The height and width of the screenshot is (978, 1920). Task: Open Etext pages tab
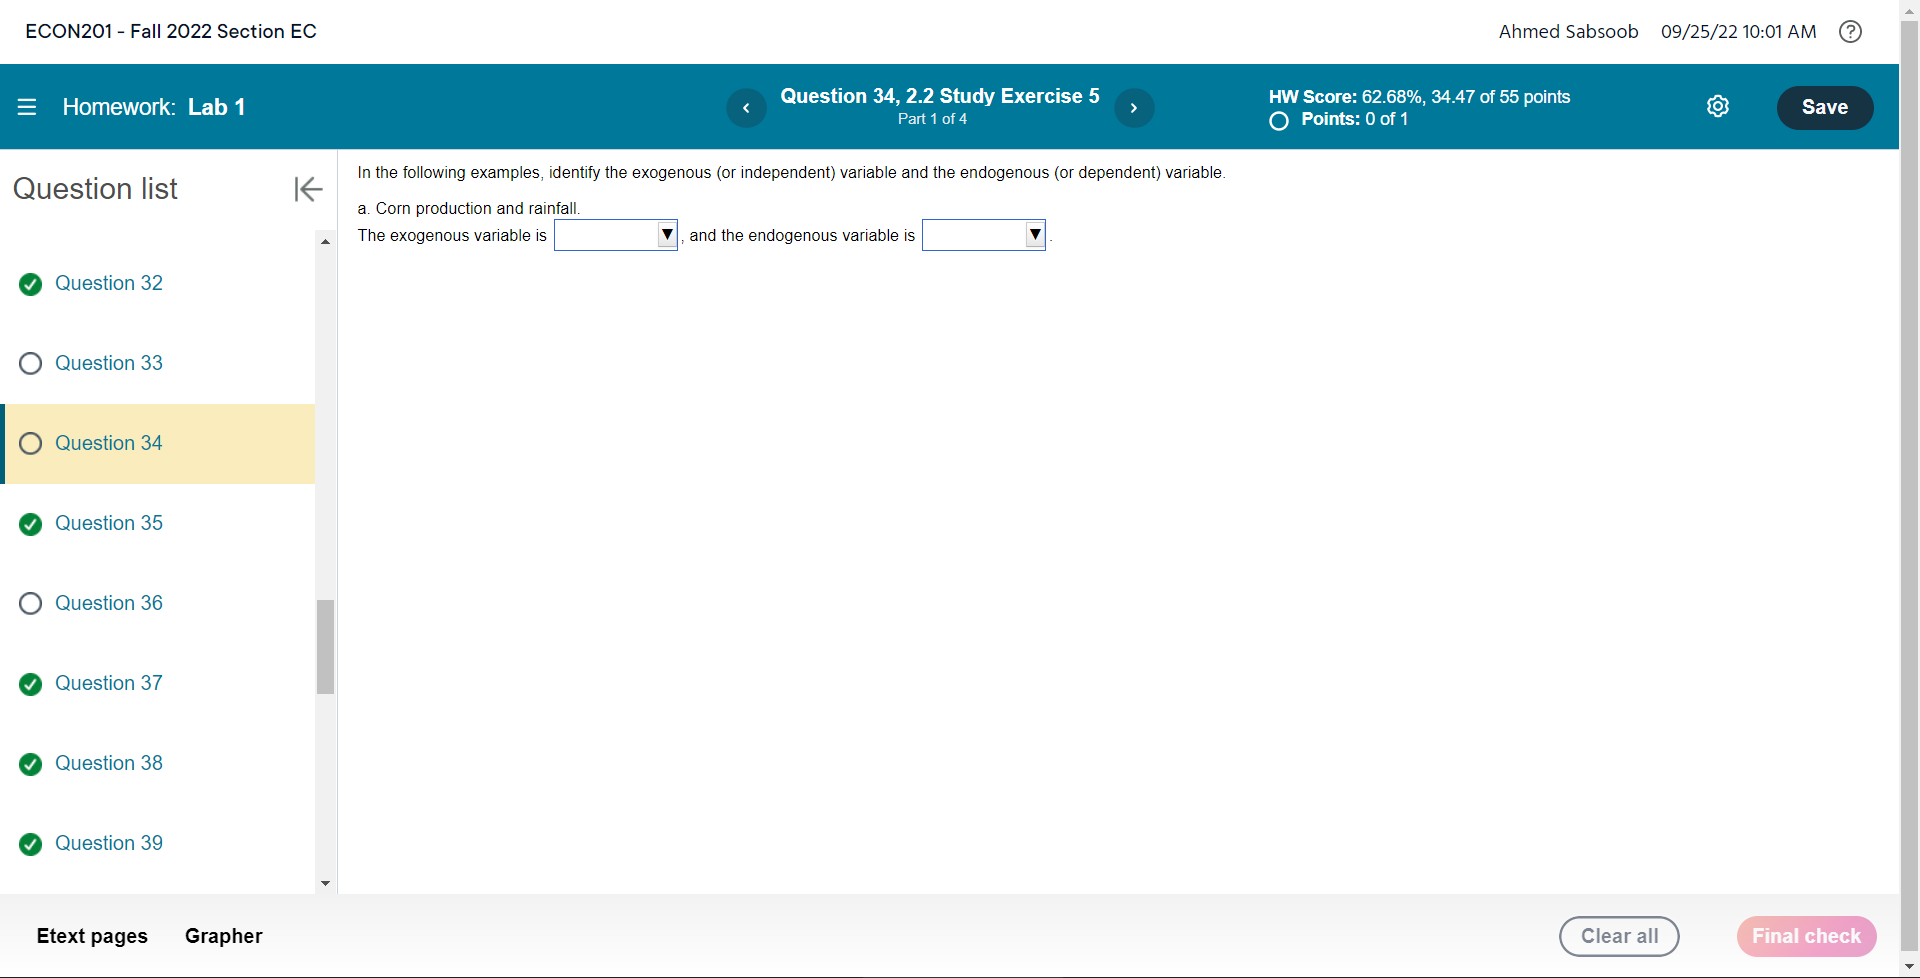pos(92,936)
